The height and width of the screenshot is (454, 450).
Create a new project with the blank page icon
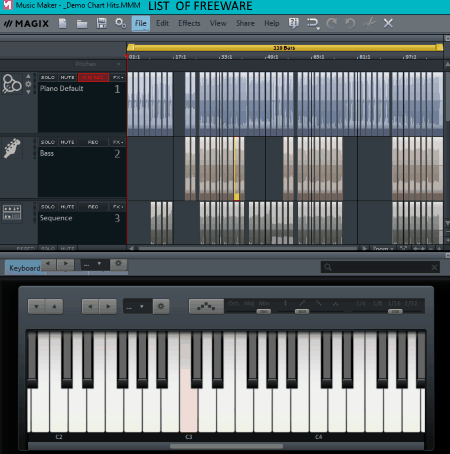tap(63, 23)
